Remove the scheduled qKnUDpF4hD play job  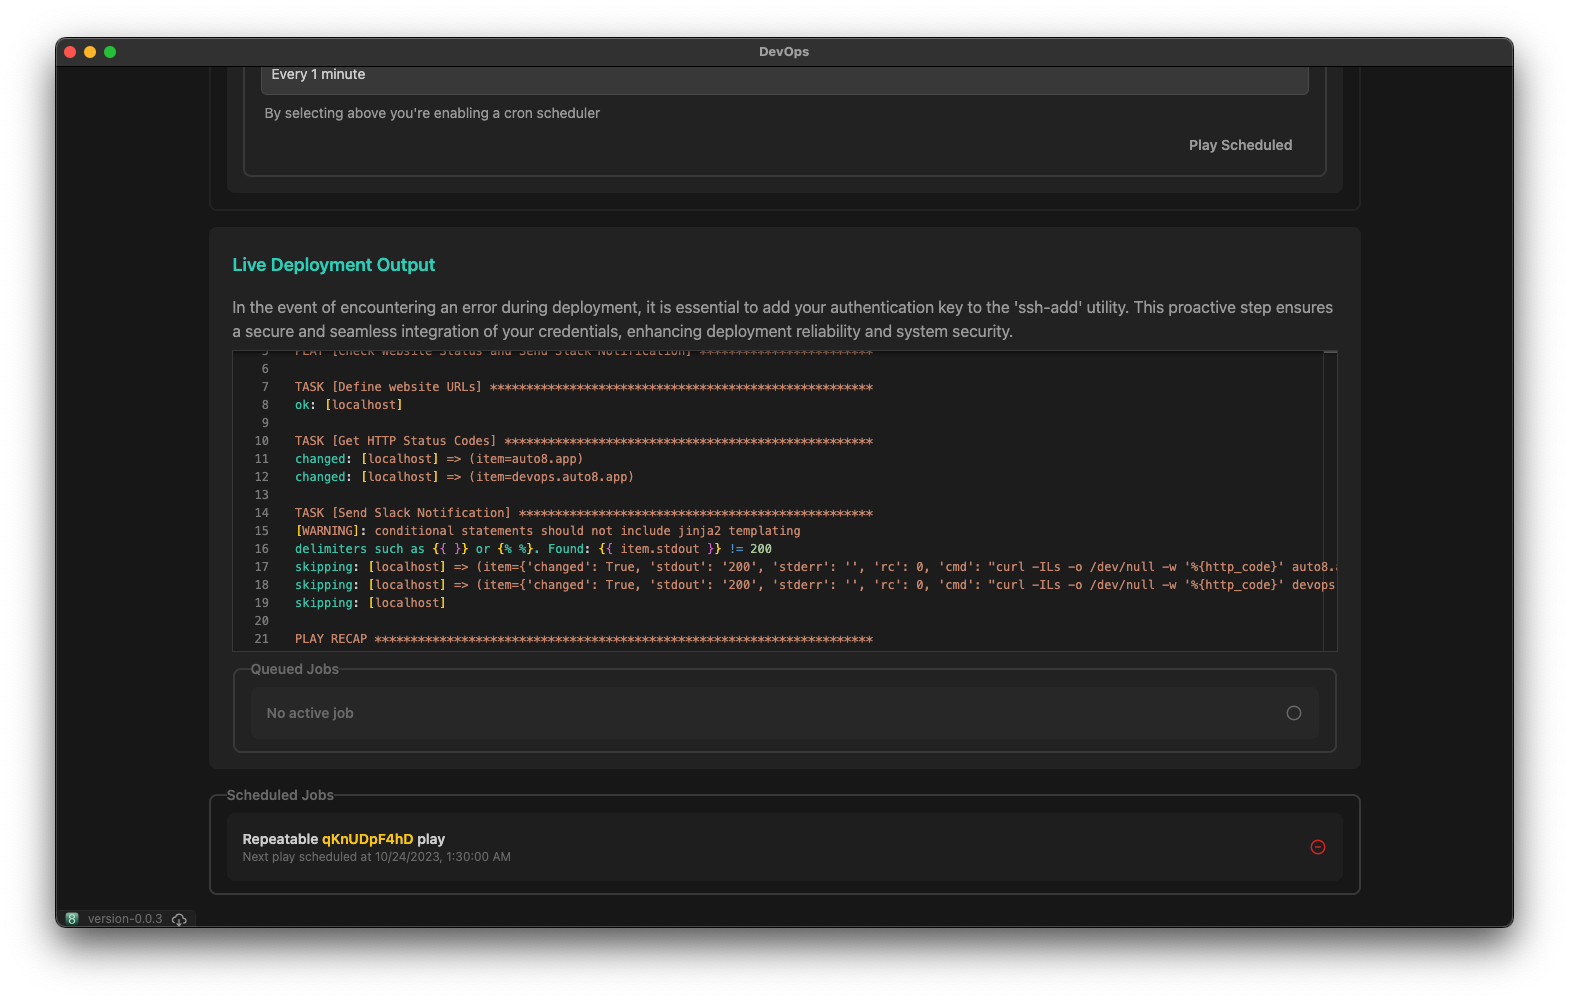coord(1317,847)
